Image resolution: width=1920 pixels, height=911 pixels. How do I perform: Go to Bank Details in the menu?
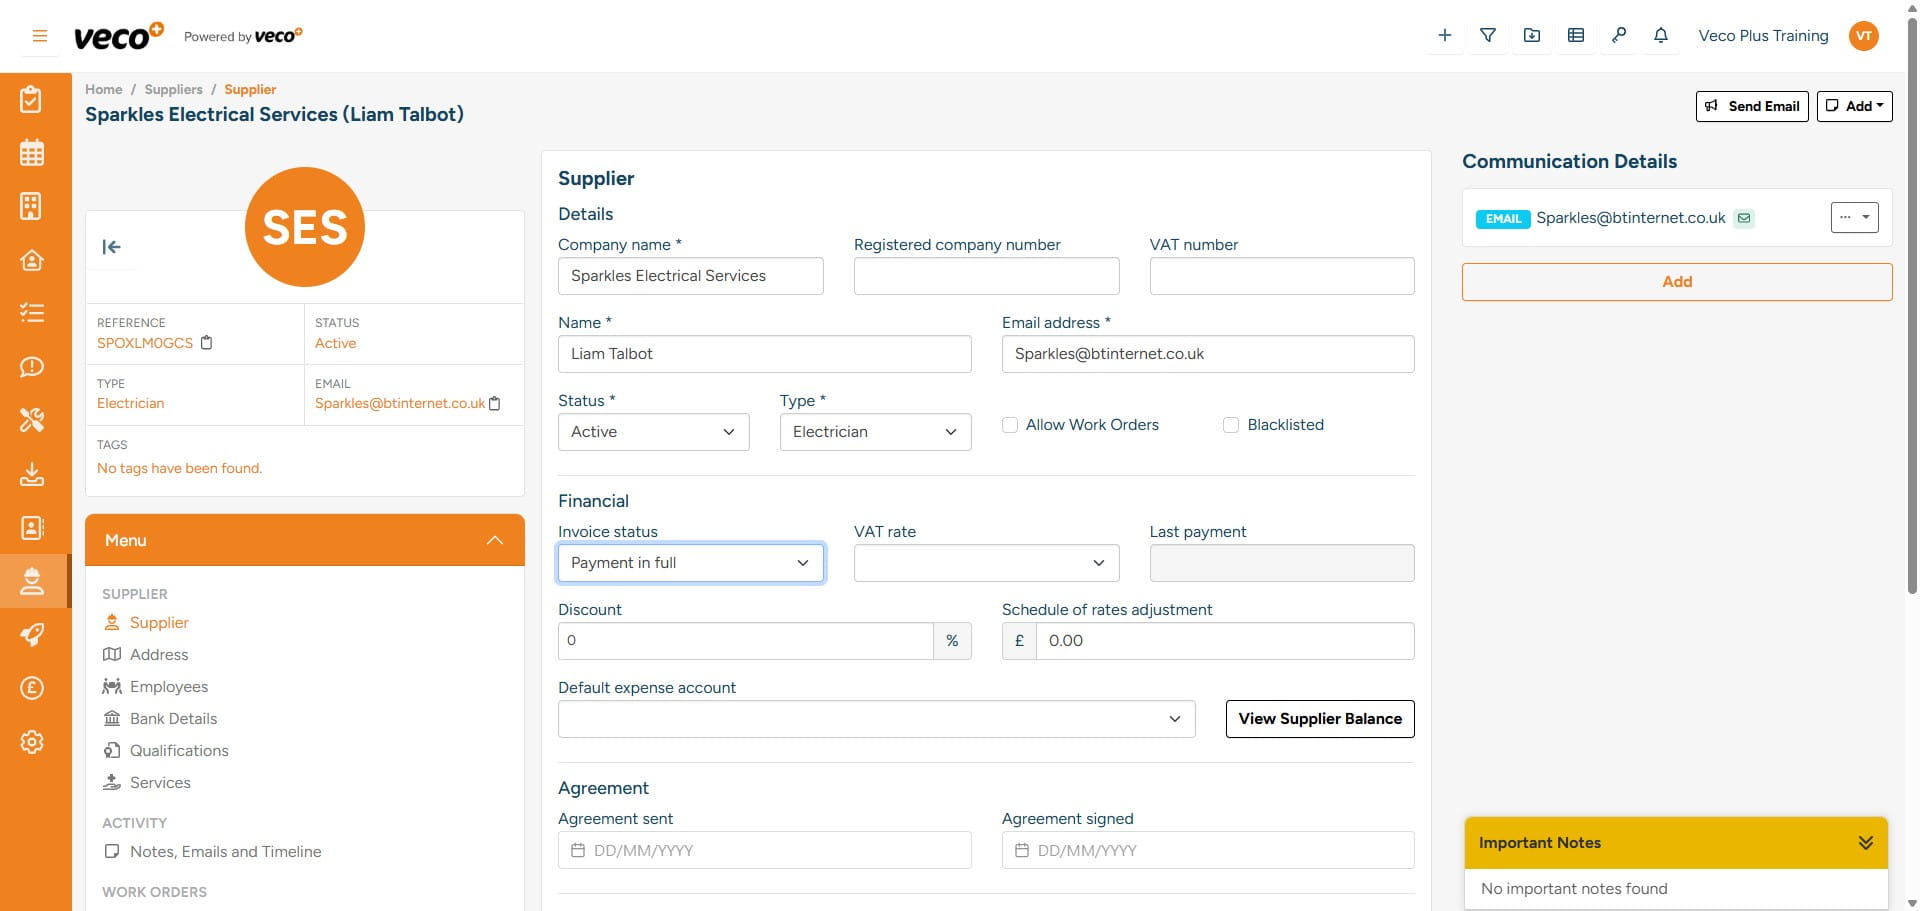point(172,718)
